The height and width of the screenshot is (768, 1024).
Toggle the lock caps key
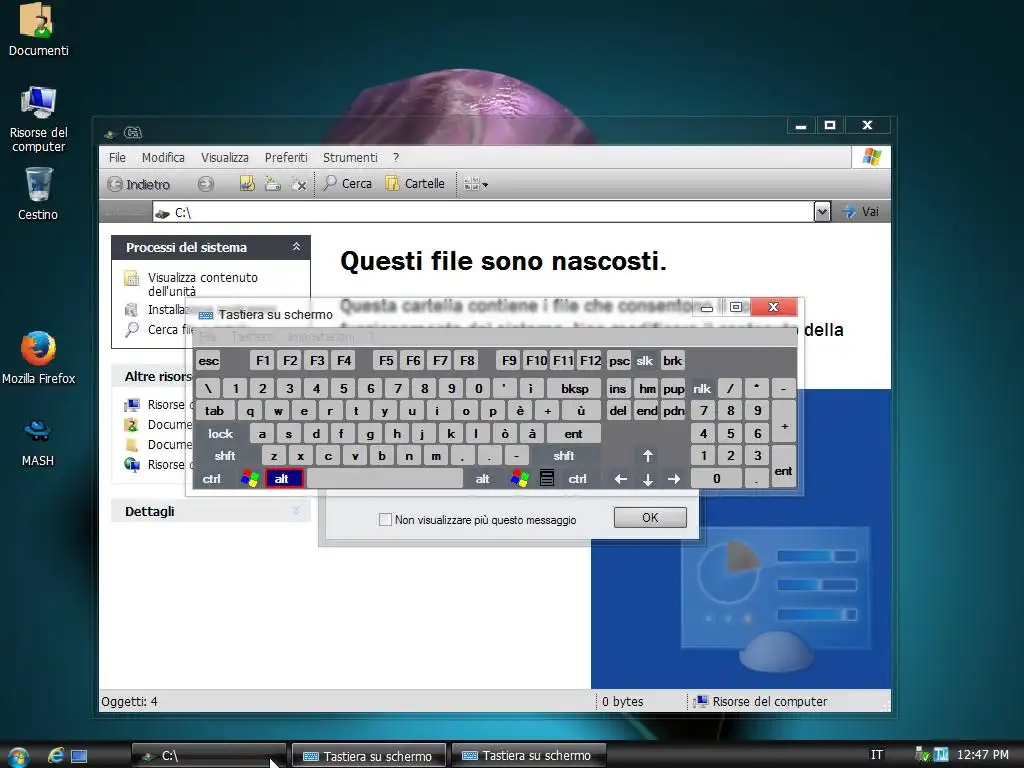coord(220,434)
